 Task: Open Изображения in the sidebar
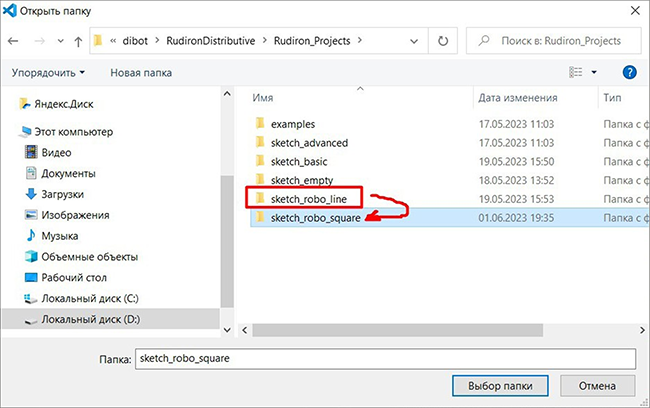click(x=75, y=215)
